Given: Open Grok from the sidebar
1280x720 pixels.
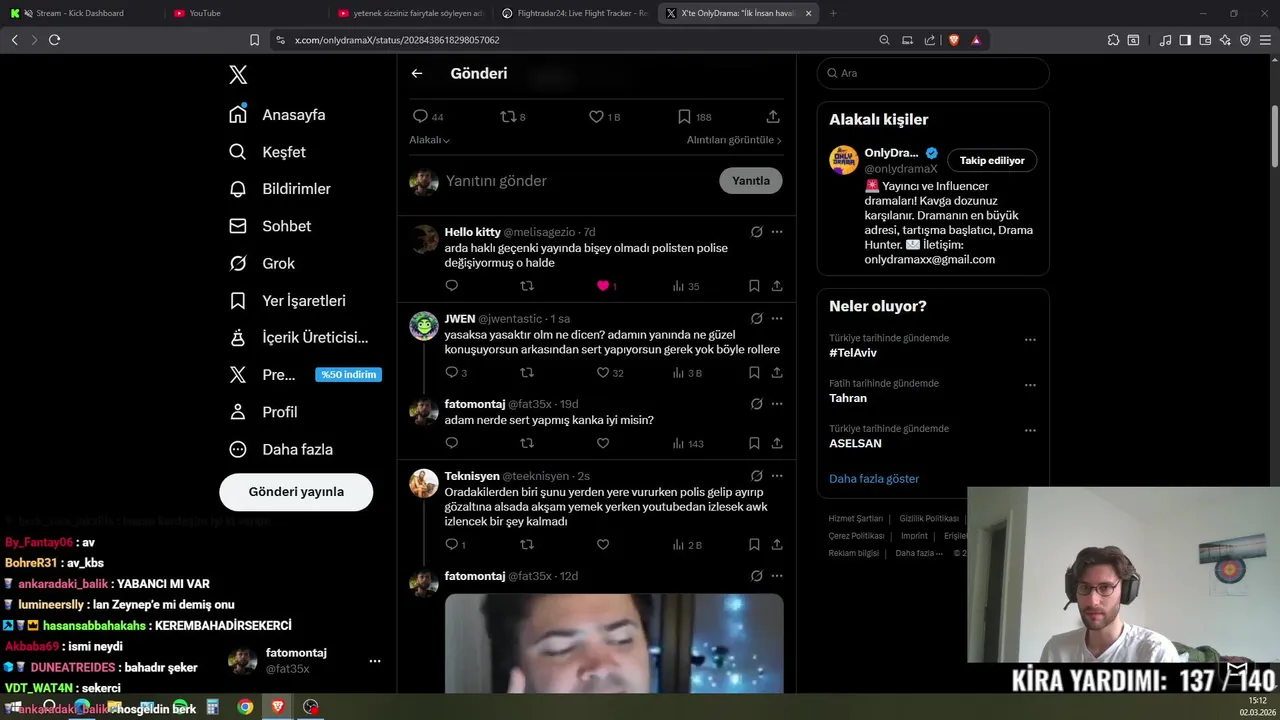Looking at the screenshot, I should click(262, 263).
